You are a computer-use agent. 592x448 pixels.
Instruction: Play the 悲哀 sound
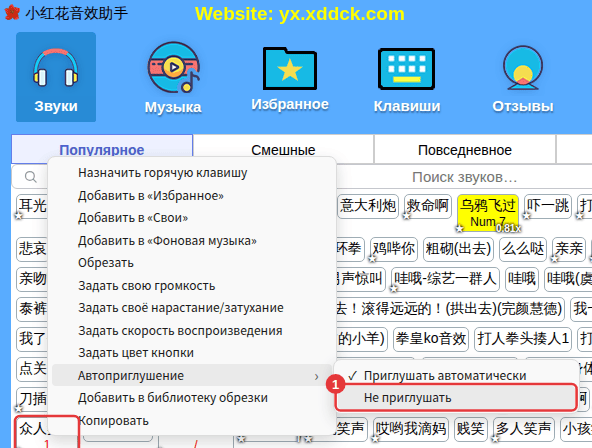point(32,249)
